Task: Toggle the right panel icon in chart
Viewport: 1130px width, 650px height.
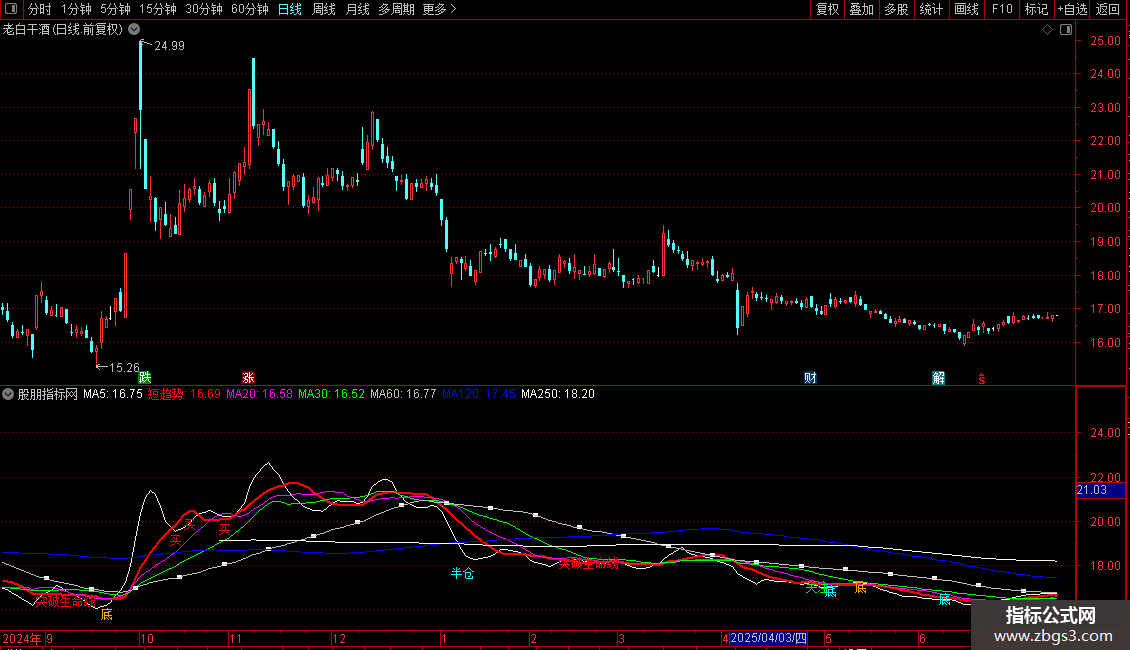Action: pyautogui.click(x=1066, y=30)
